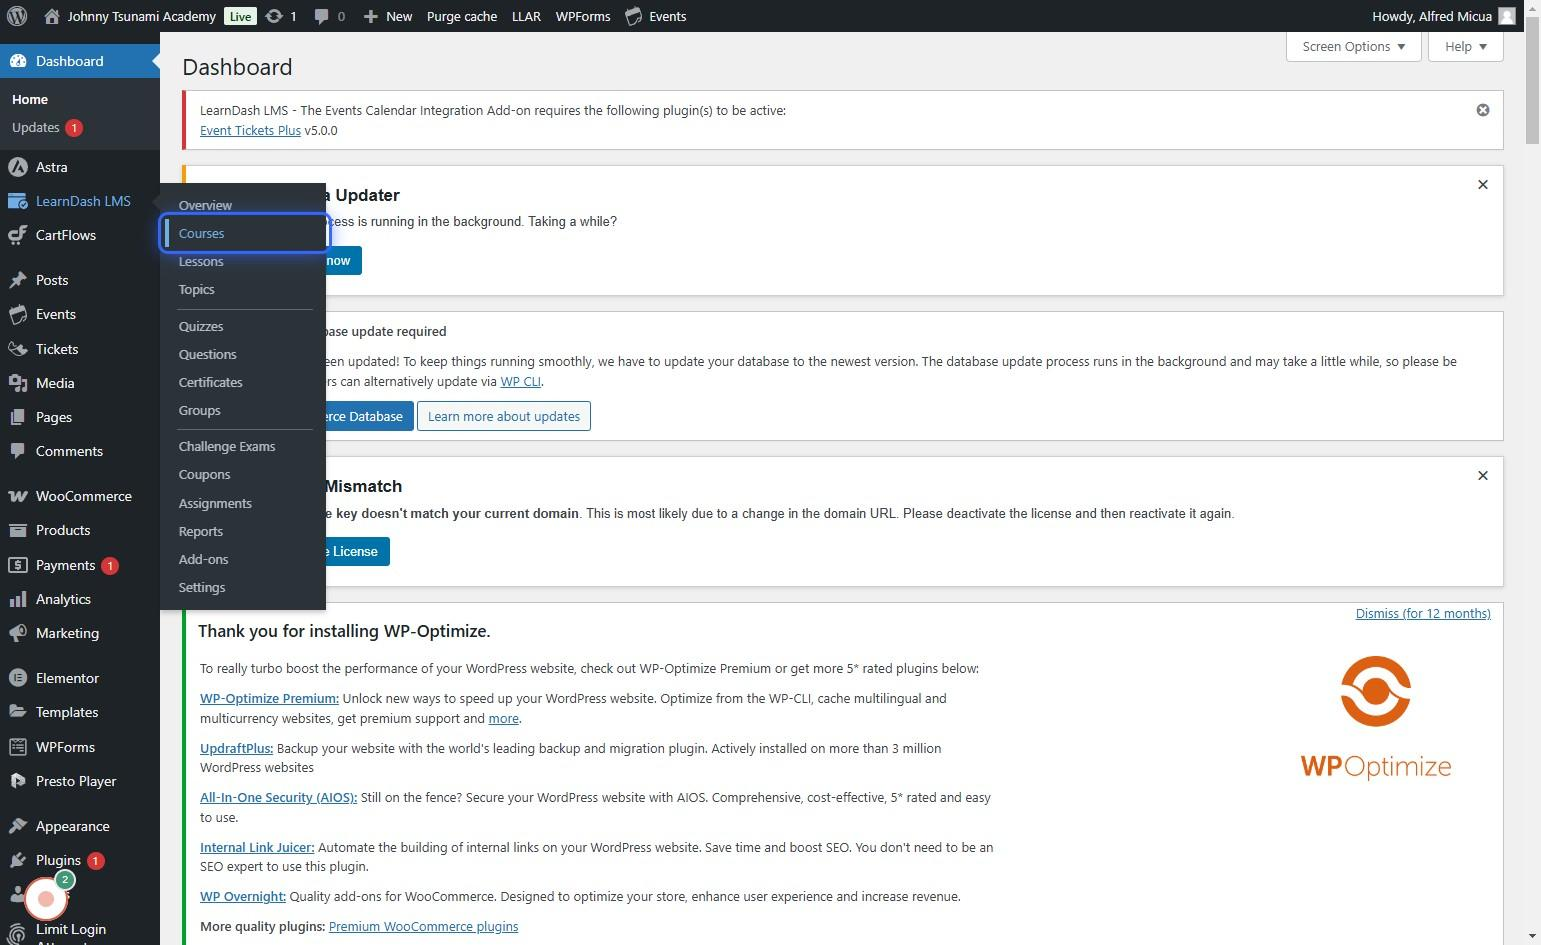Open Presto Player from sidebar icon
The height and width of the screenshot is (945, 1541).
pos(17,781)
